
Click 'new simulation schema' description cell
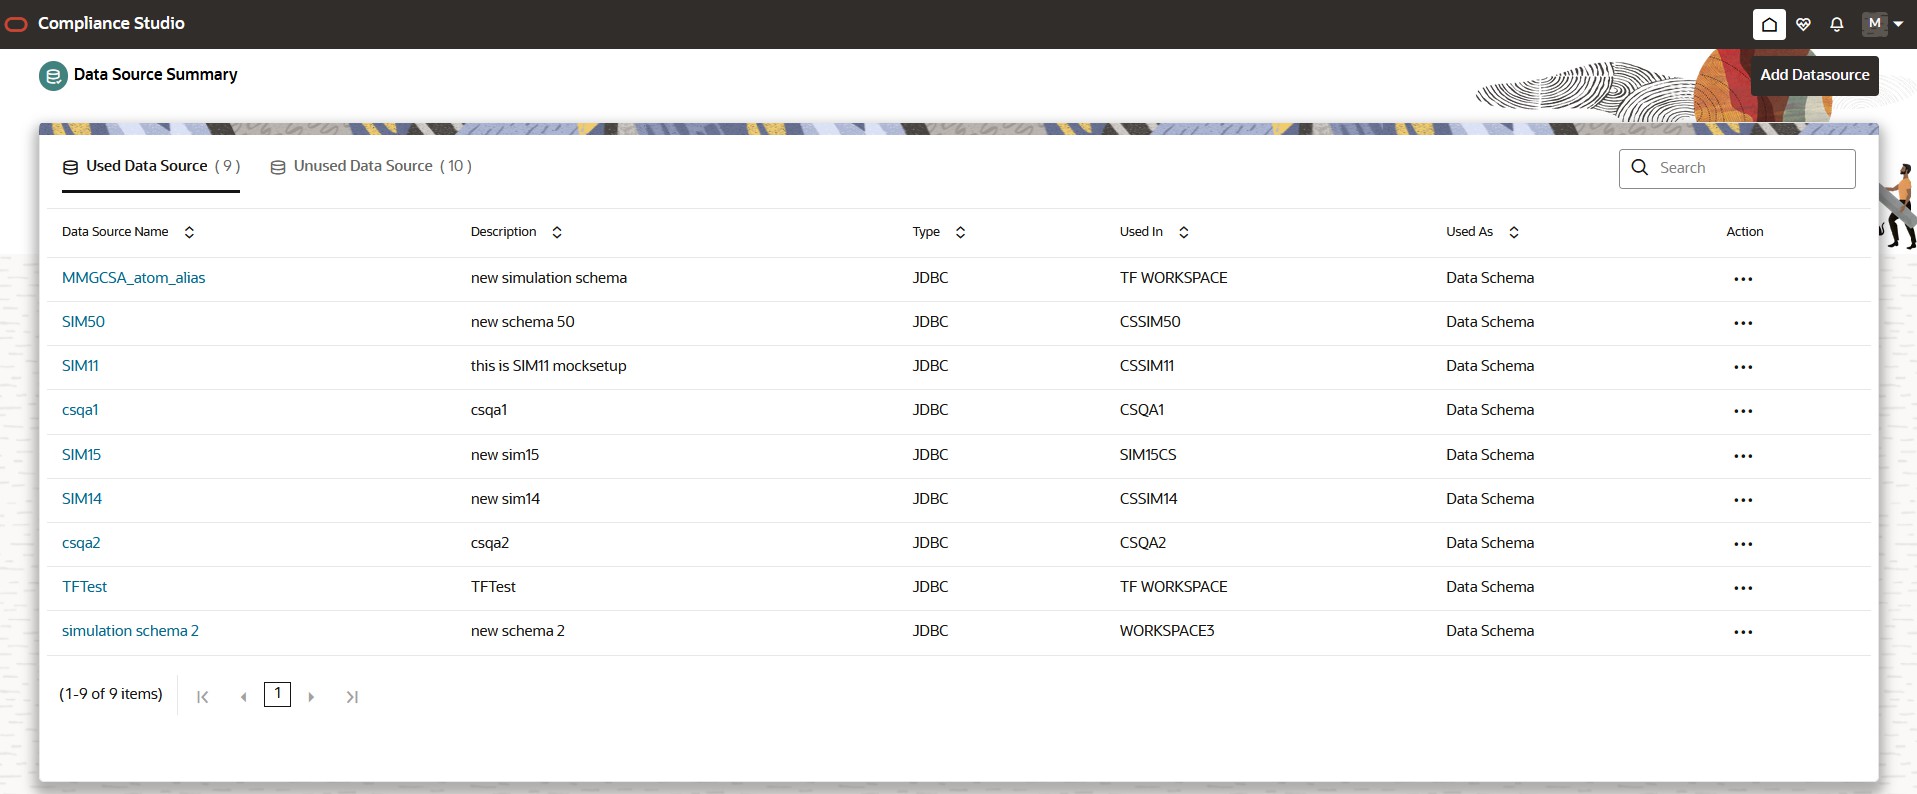tap(549, 278)
